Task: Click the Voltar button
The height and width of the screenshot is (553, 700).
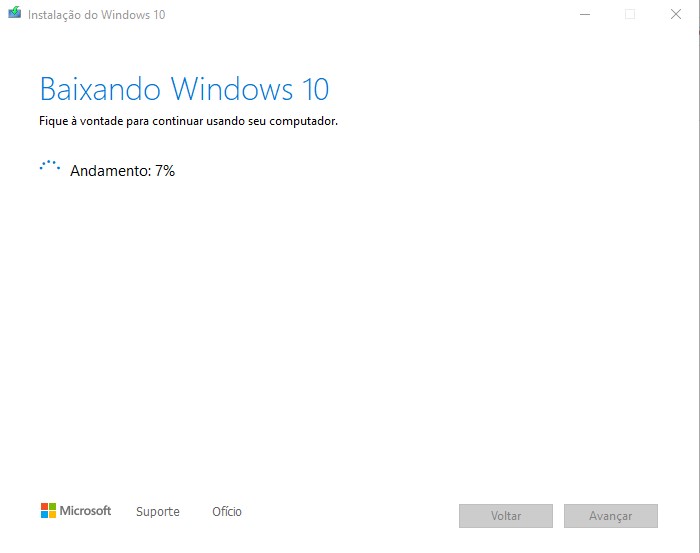Action: pos(506,516)
